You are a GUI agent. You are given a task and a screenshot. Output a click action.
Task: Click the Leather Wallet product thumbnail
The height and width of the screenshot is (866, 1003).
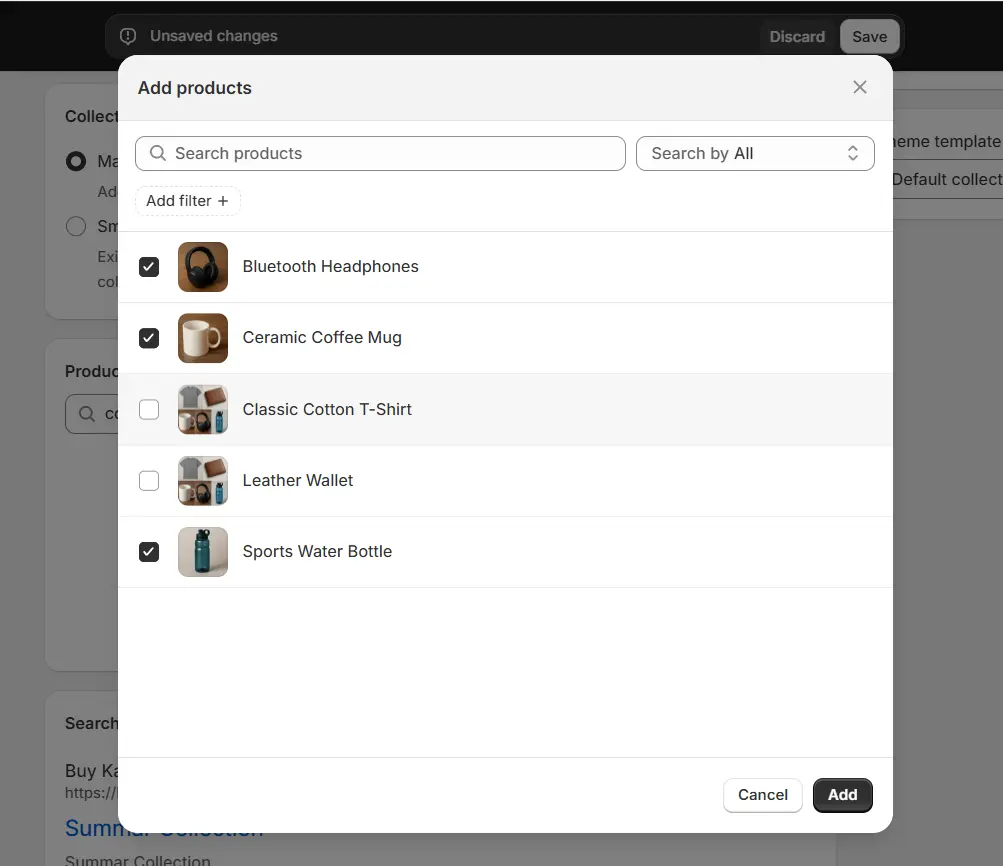click(203, 481)
